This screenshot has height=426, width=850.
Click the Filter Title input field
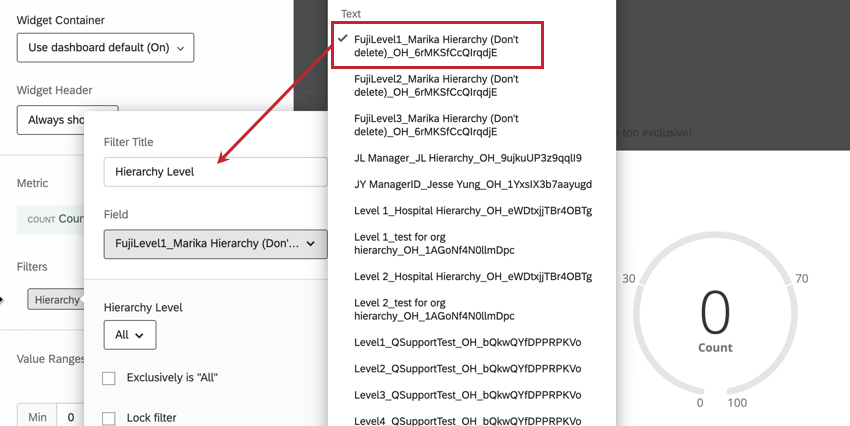pos(215,172)
